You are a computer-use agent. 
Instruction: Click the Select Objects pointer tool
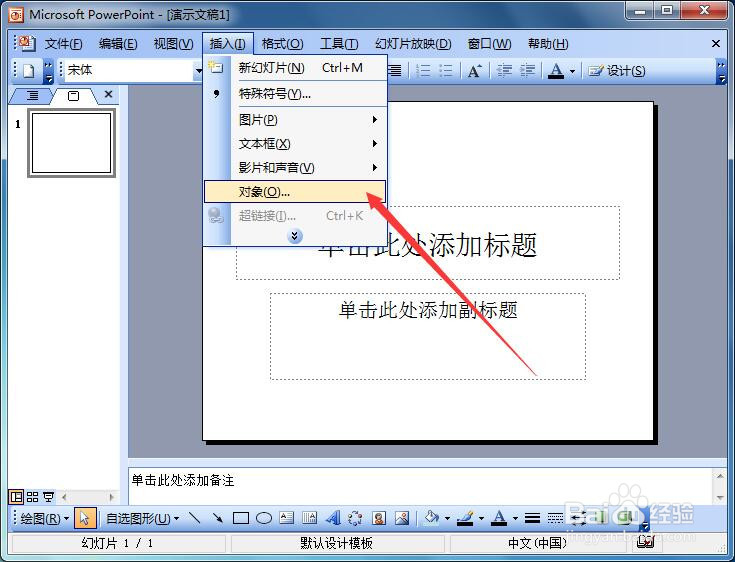click(x=84, y=518)
